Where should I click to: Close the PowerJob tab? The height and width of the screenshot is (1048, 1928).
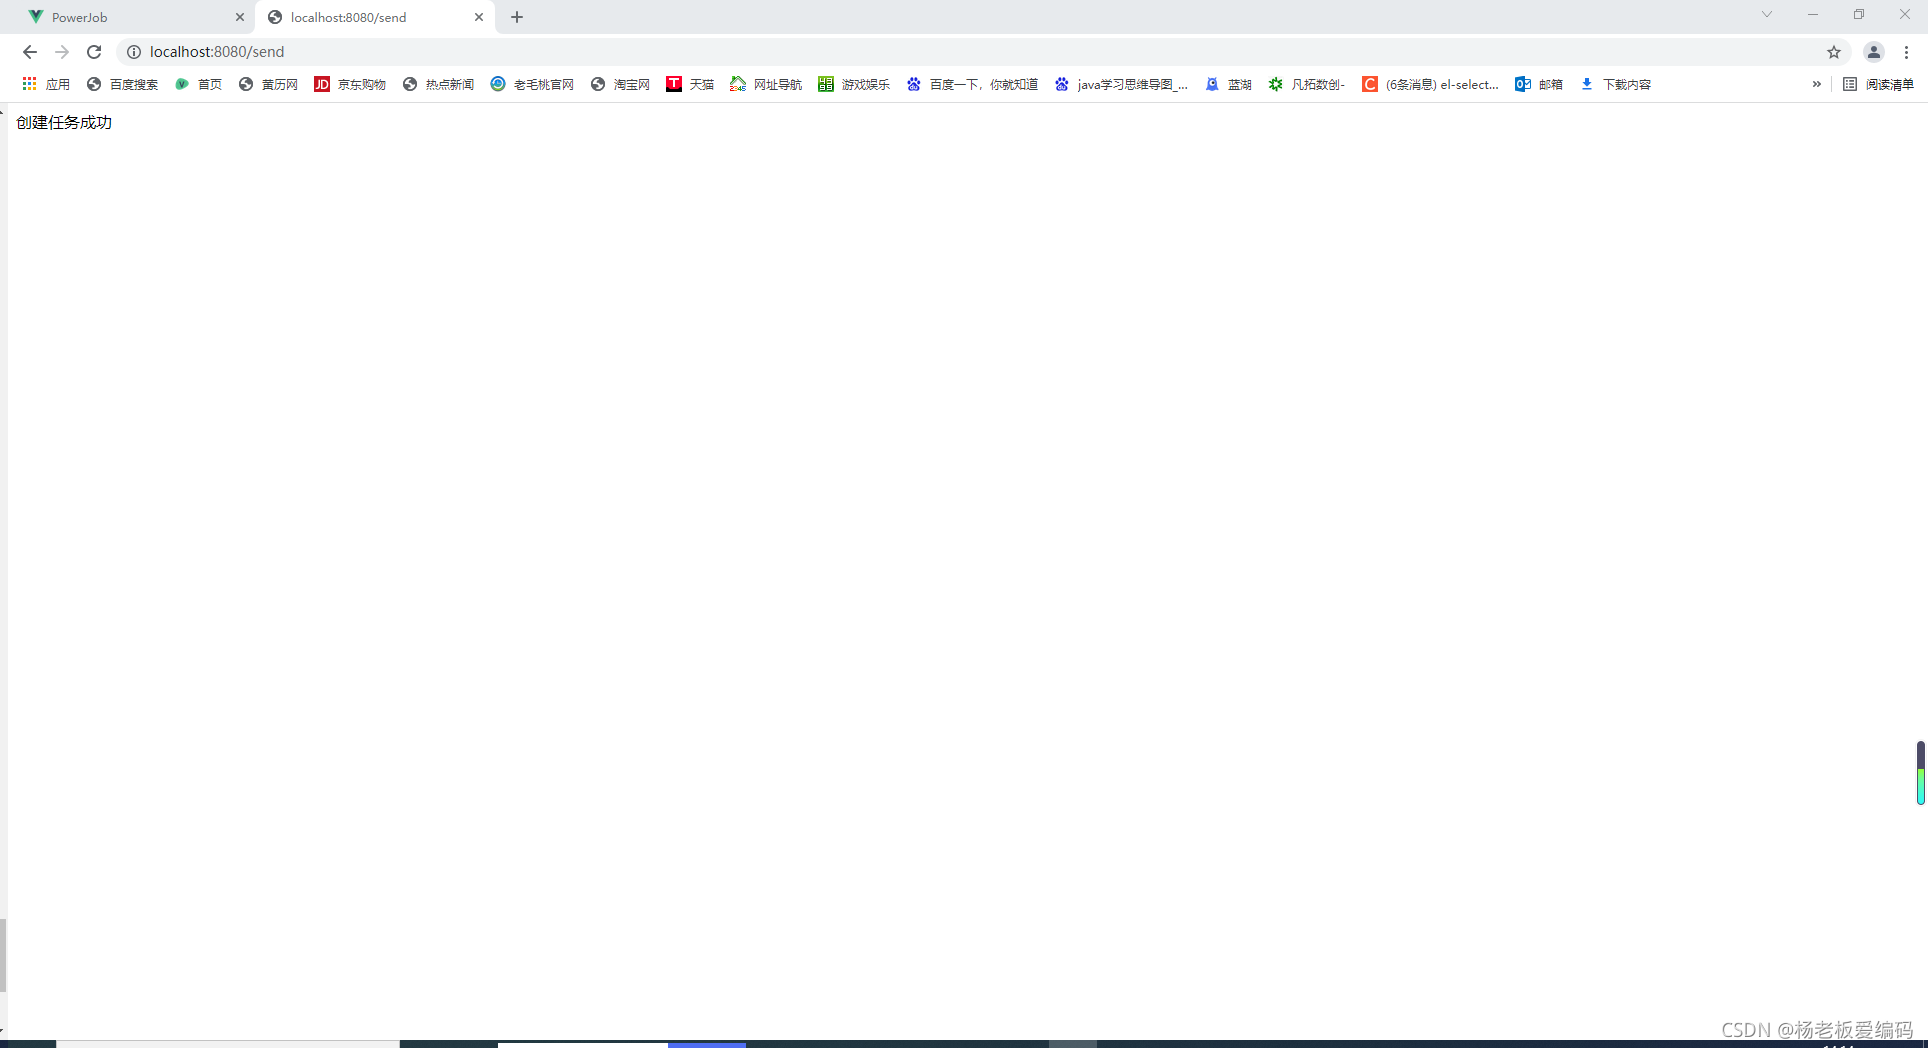(x=240, y=17)
